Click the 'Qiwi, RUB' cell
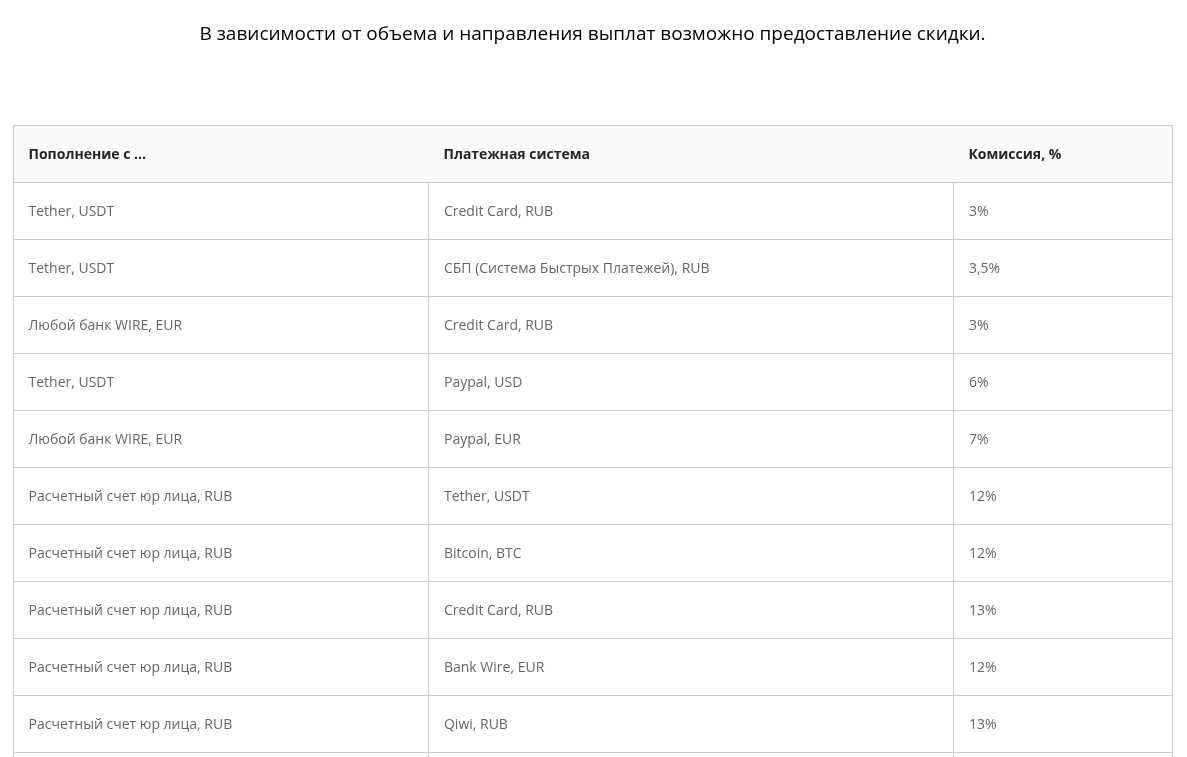The width and height of the screenshot is (1187, 757). pyautogui.click(x=475, y=724)
